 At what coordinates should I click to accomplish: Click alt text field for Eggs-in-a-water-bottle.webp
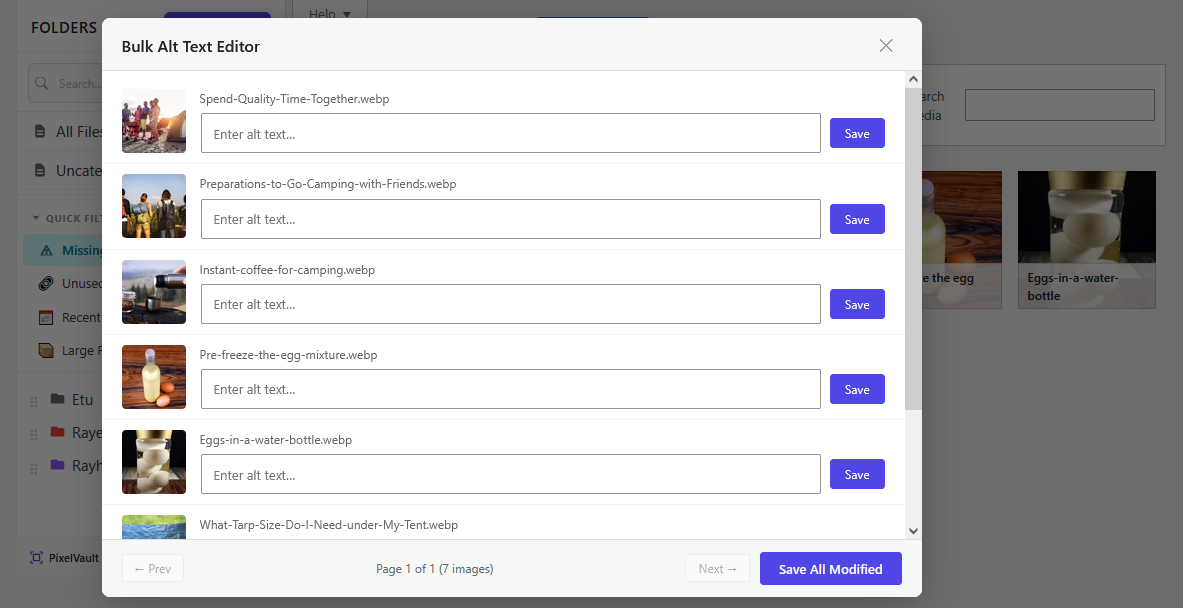click(x=511, y=474)
